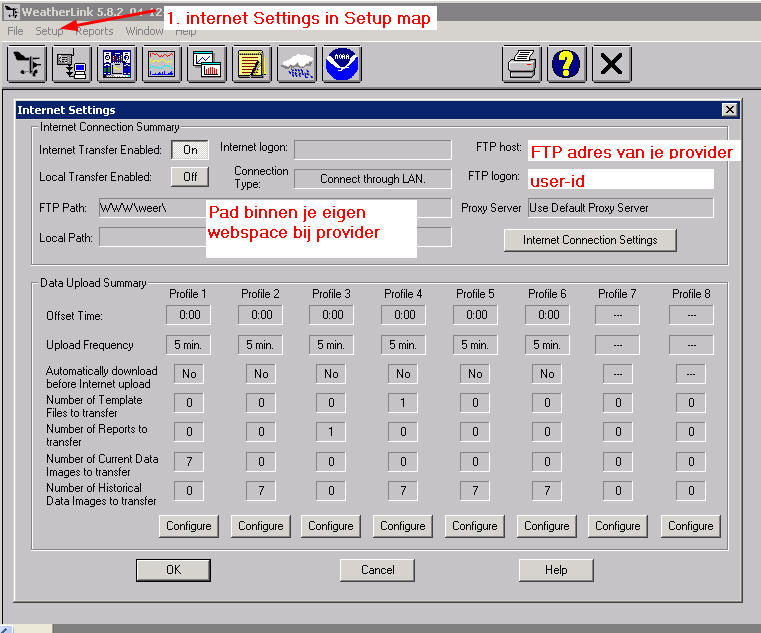761x633 pixels.
Task: Toggle Profile 1 automatic download No button
Action: click(x=189, y=374)
